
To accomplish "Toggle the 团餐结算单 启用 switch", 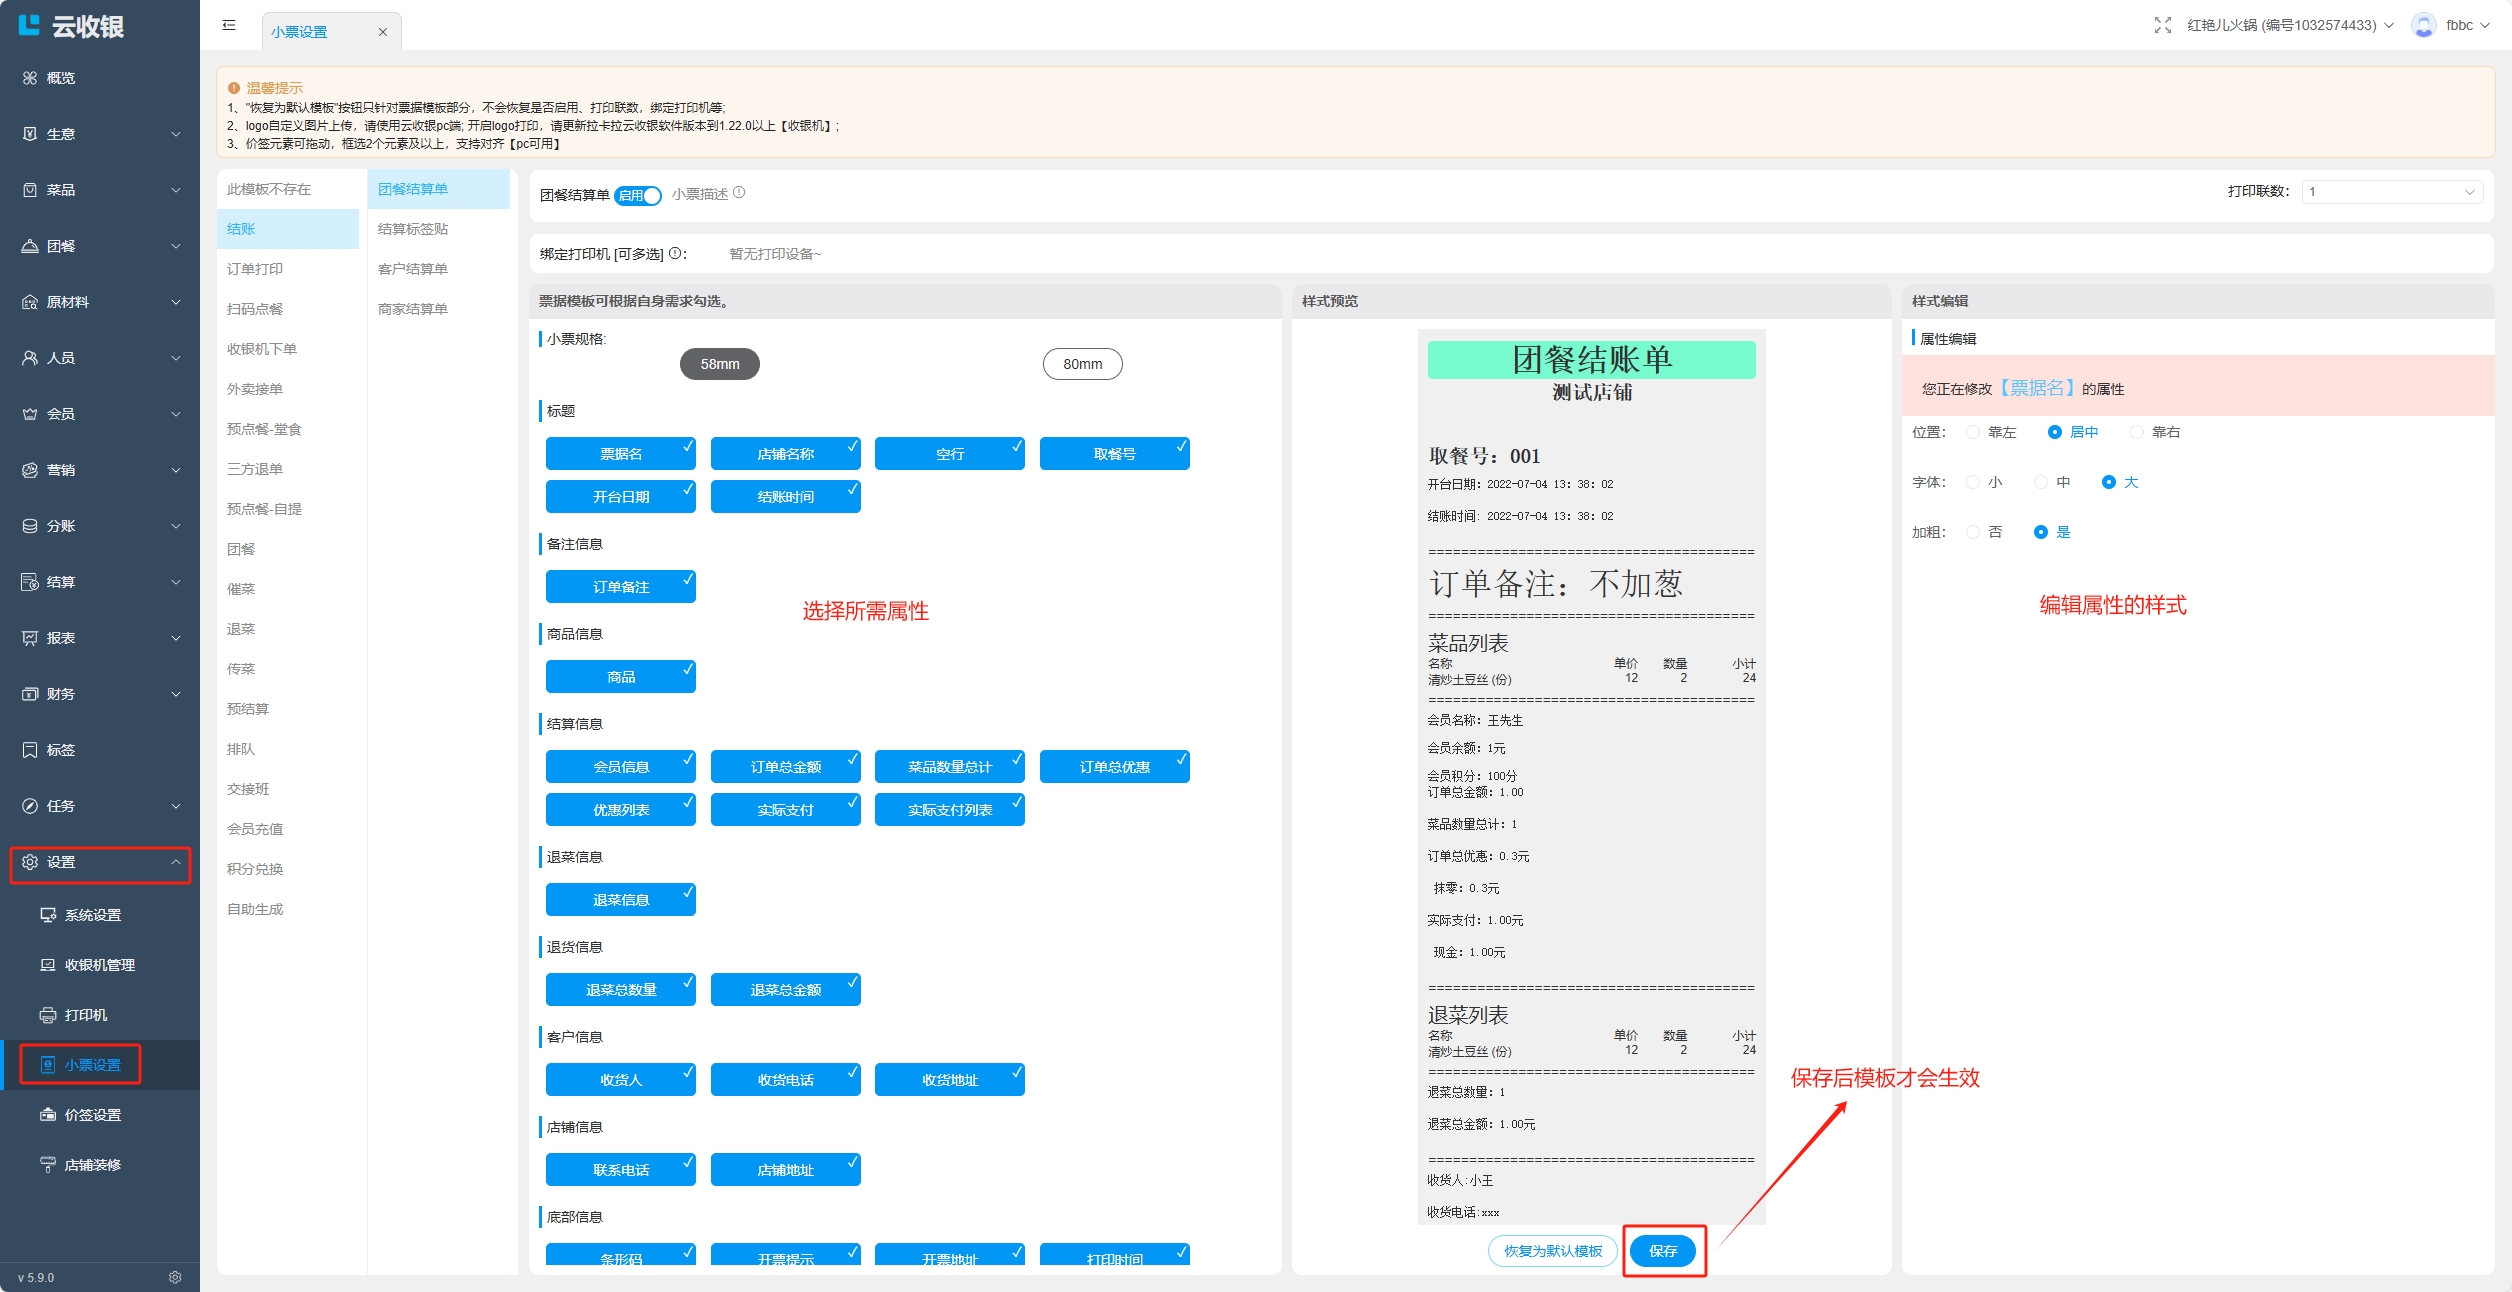I will [x=638, y=195].
